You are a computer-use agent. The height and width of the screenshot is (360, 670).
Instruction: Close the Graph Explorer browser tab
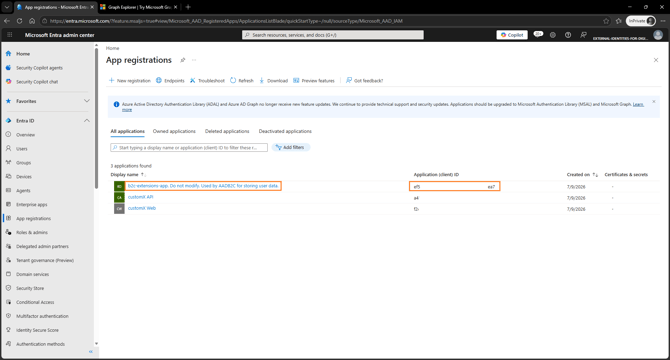point(175,7)
